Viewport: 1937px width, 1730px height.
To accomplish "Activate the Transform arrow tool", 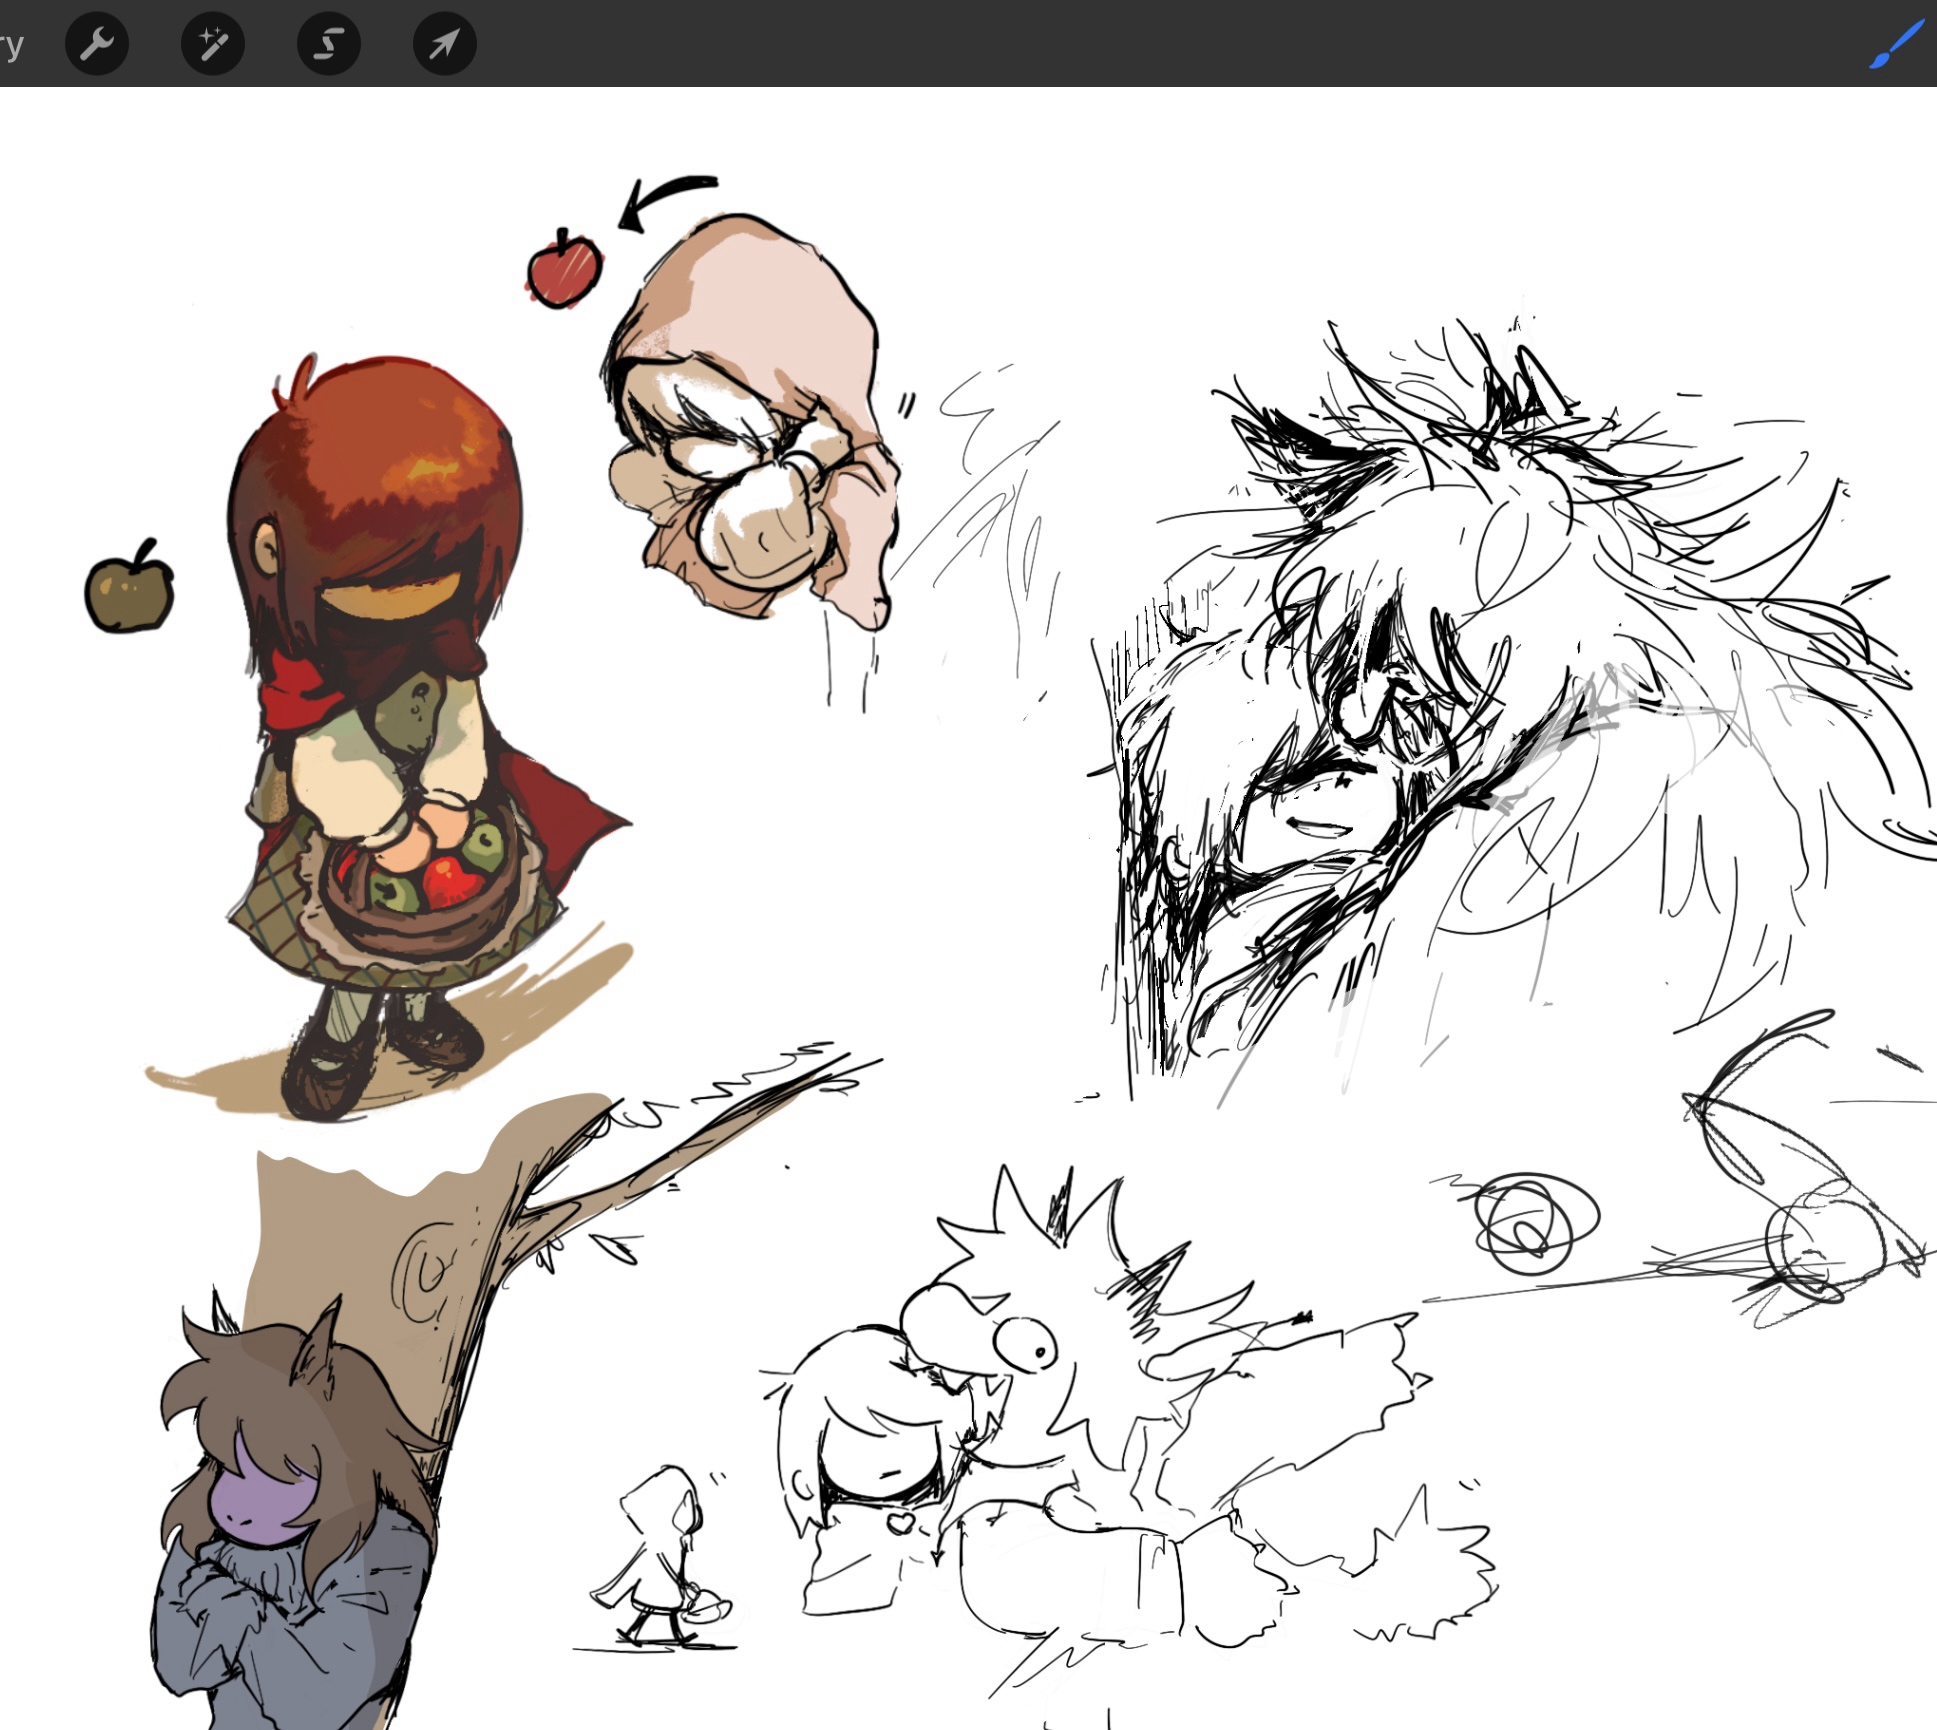I will (x=444, y=44).
